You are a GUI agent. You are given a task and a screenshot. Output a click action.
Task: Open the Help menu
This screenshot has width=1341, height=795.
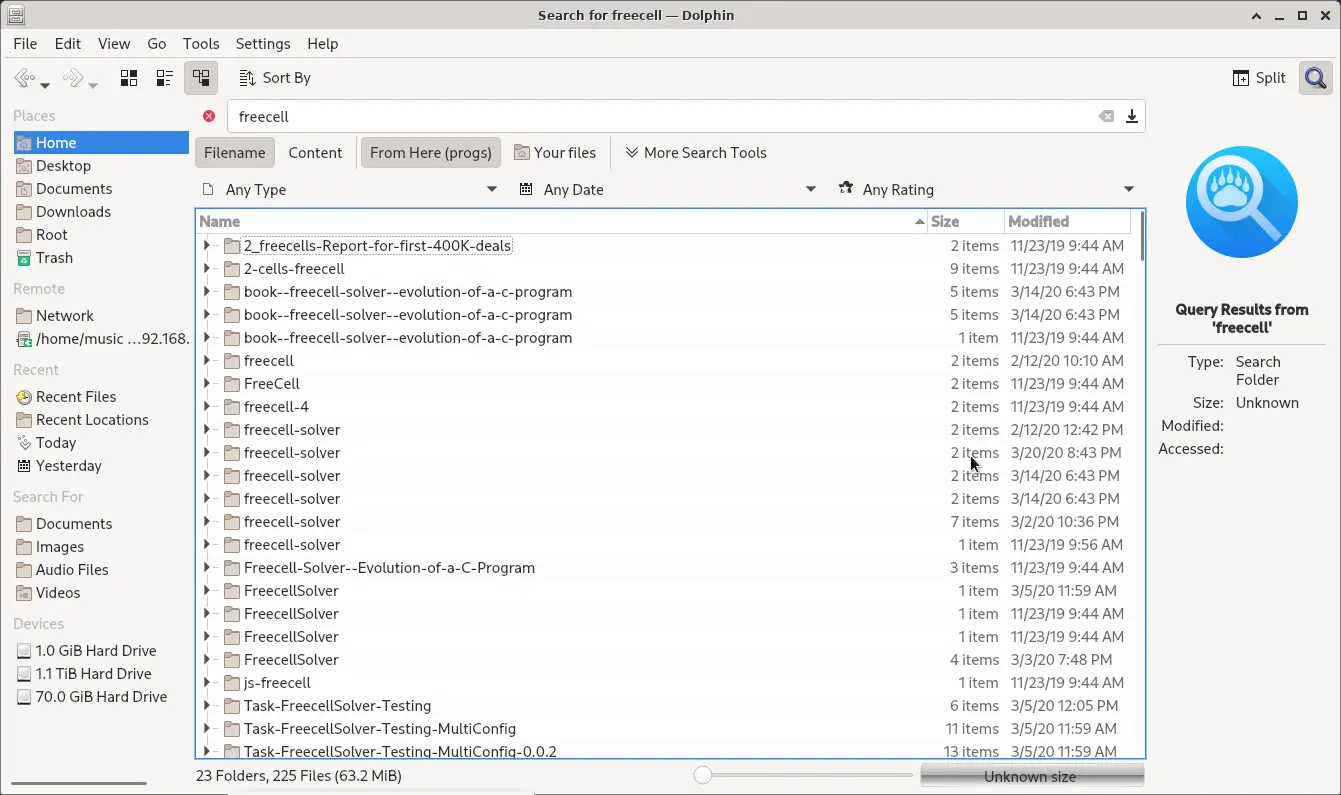[323, 44]
